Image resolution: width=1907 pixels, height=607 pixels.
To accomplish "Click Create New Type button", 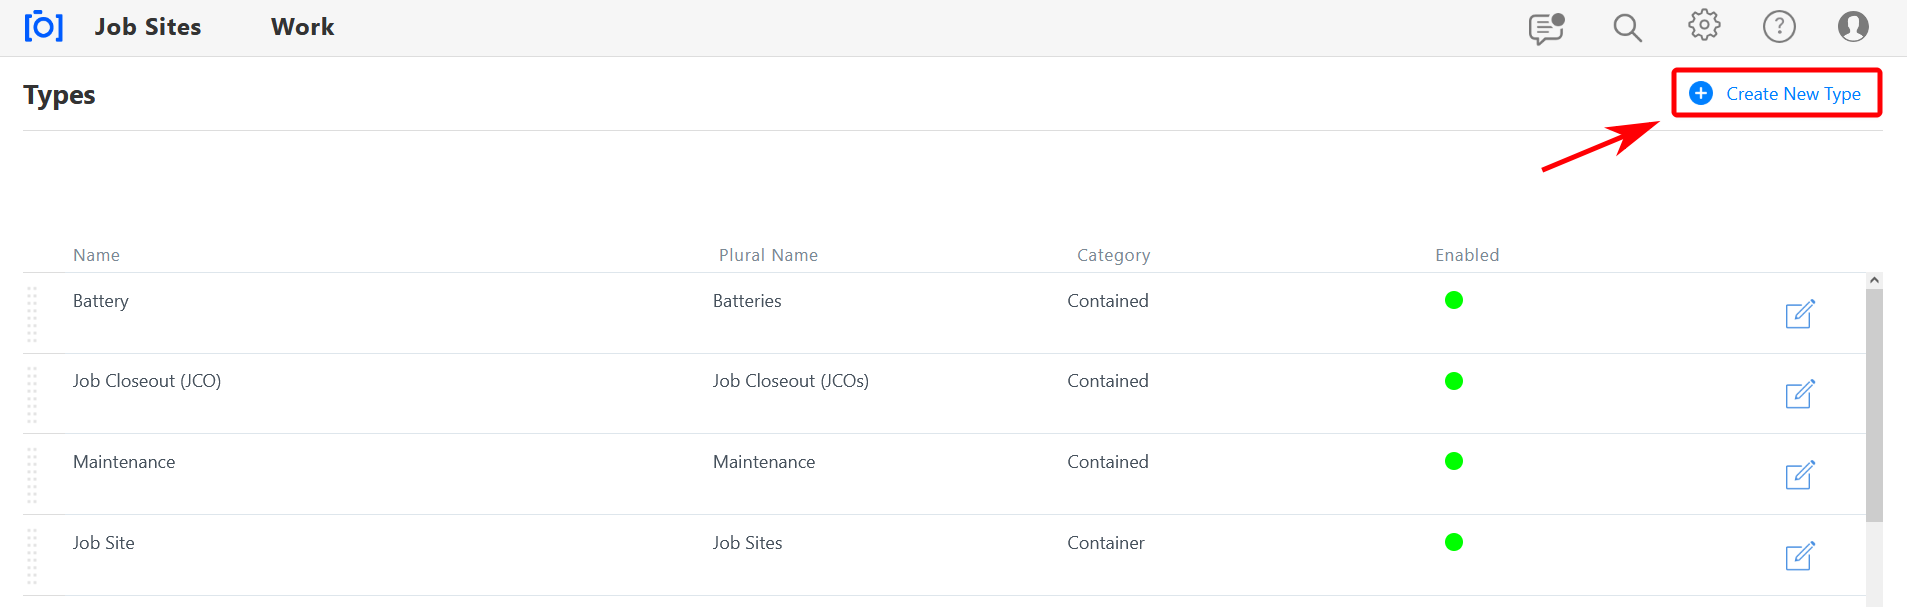I will [1777, 93].
